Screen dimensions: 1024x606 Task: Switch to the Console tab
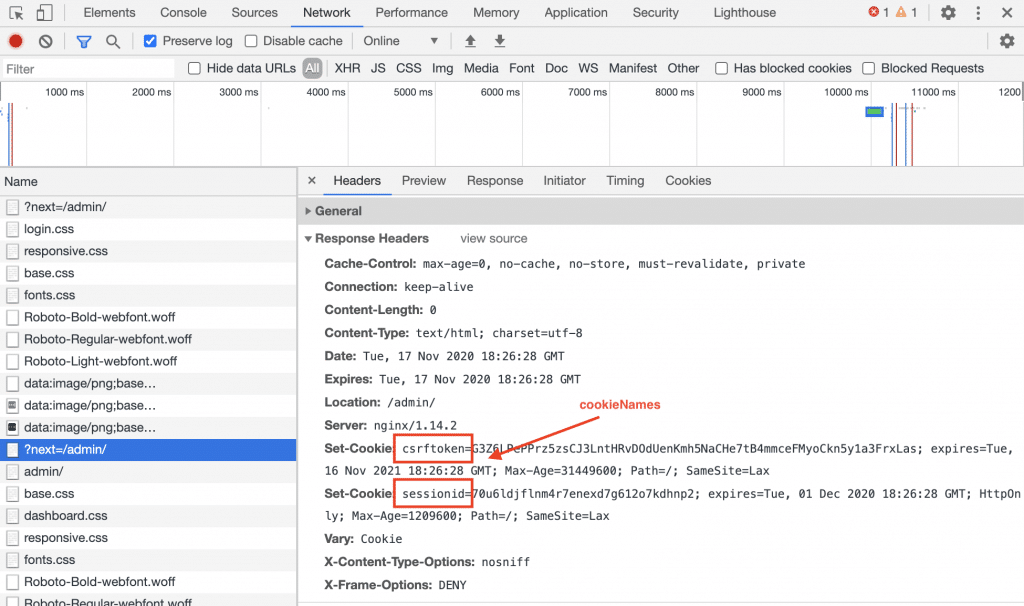pos(184,12)
